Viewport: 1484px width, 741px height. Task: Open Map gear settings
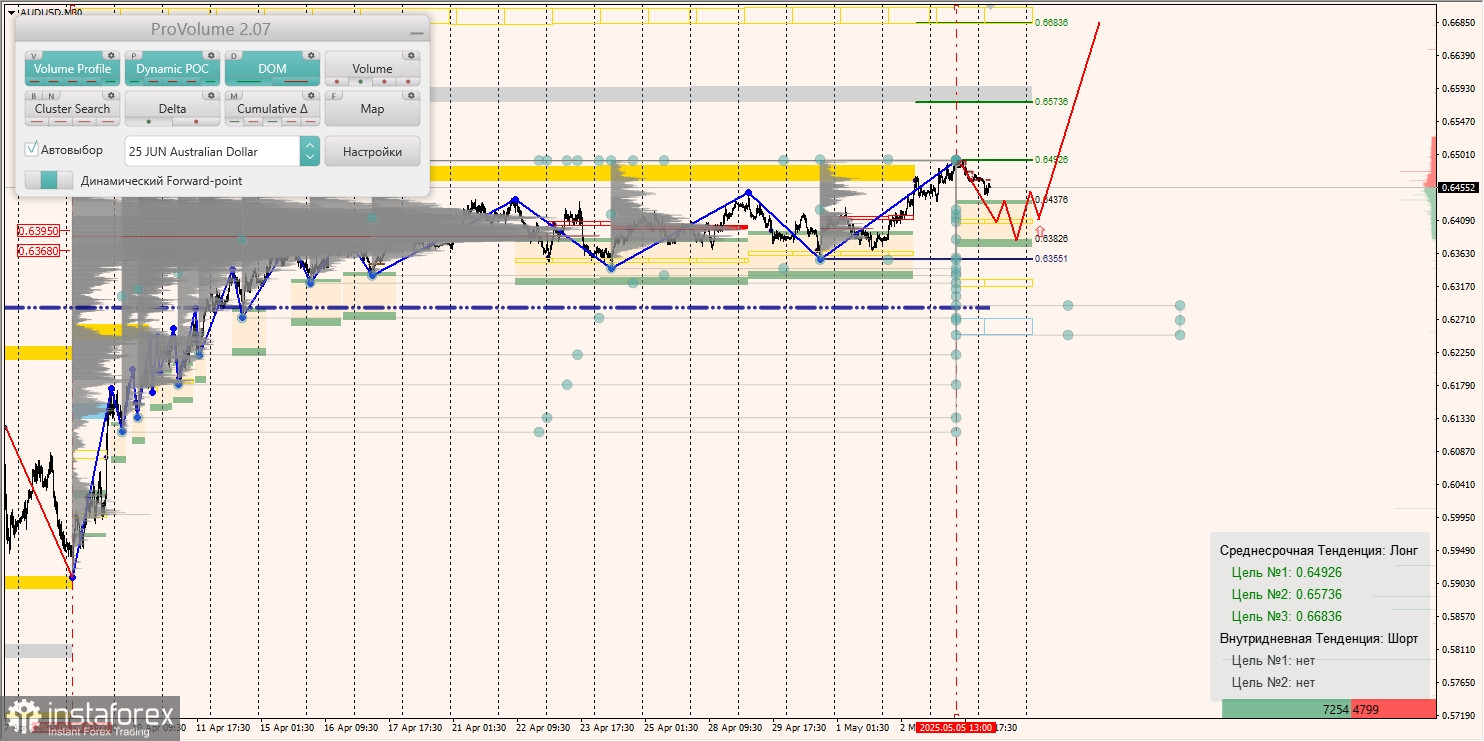pos(411,95)
